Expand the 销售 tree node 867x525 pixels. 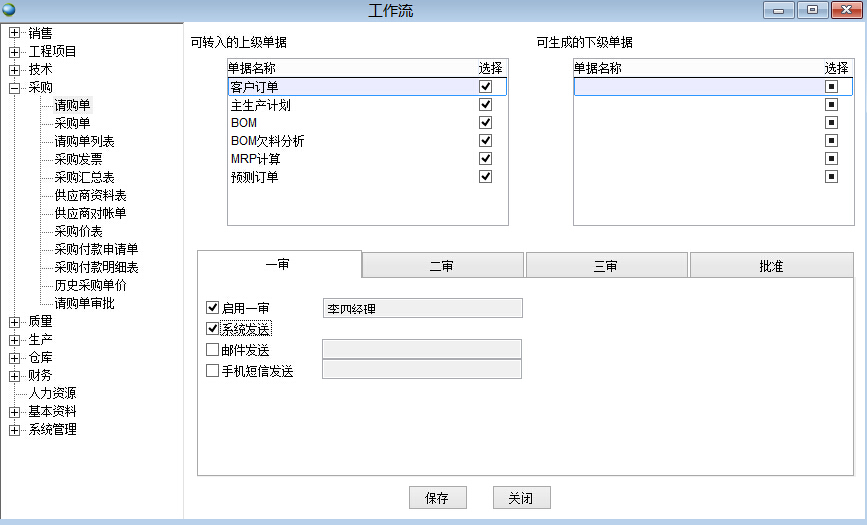click(x=15, y=32)
